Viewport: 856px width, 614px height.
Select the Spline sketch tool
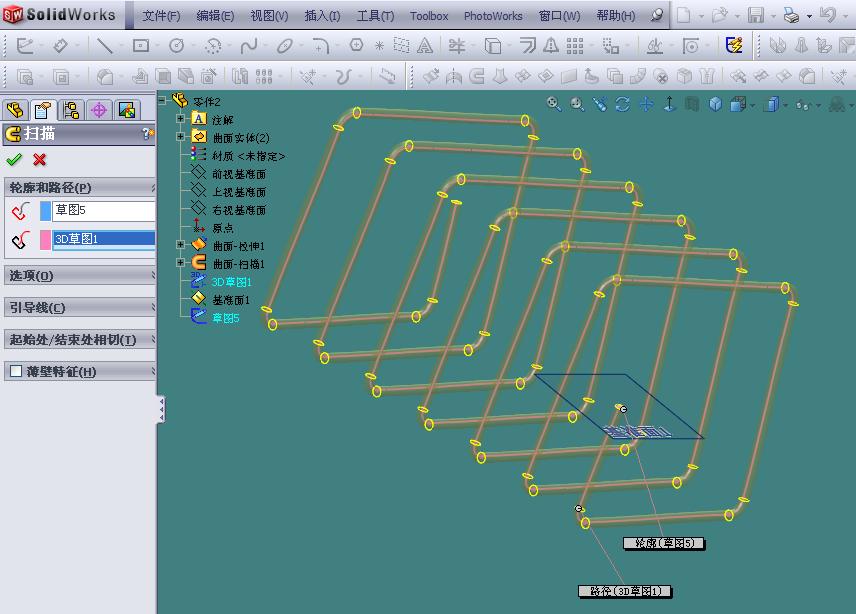coord(248,46)
